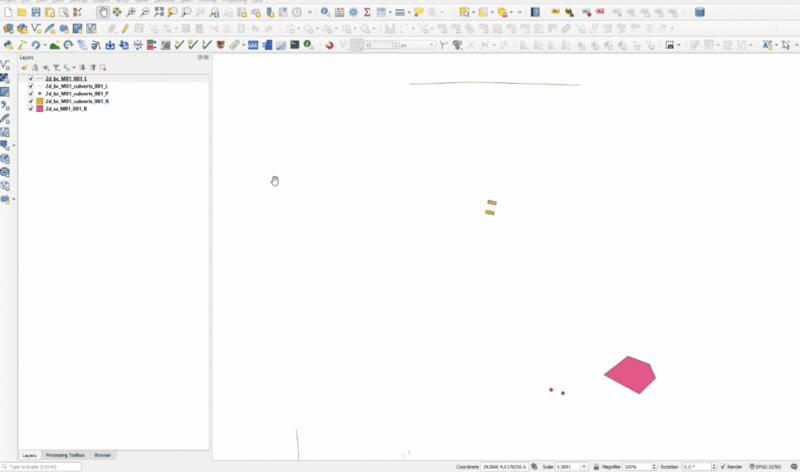
Task: Switch to the Processing Toolbox tab
Action: pos(64,455)
